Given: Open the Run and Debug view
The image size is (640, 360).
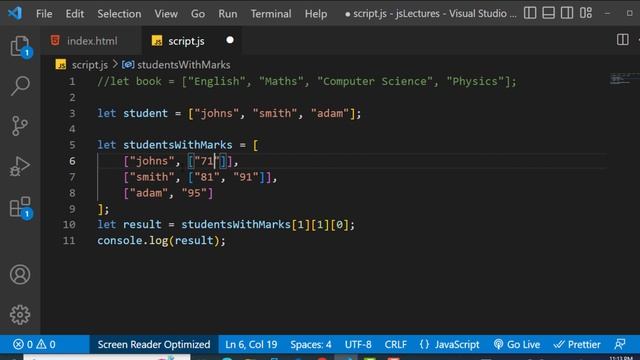Looking at the screenshot, I should (20, 166).
